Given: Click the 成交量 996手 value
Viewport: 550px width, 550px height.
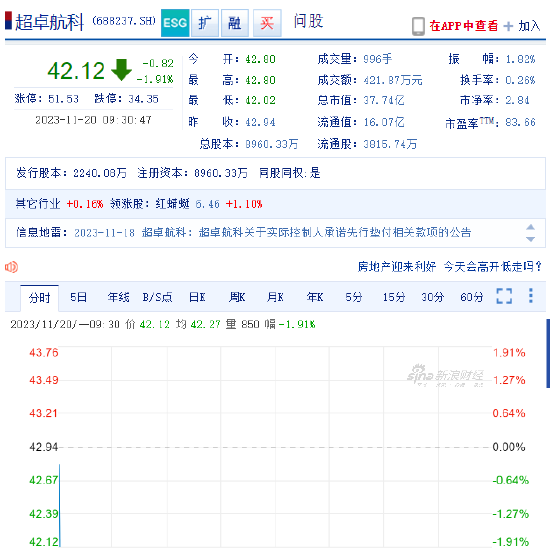Looking at the screenshot, I should pyautogui.click(x=377, y=59).
